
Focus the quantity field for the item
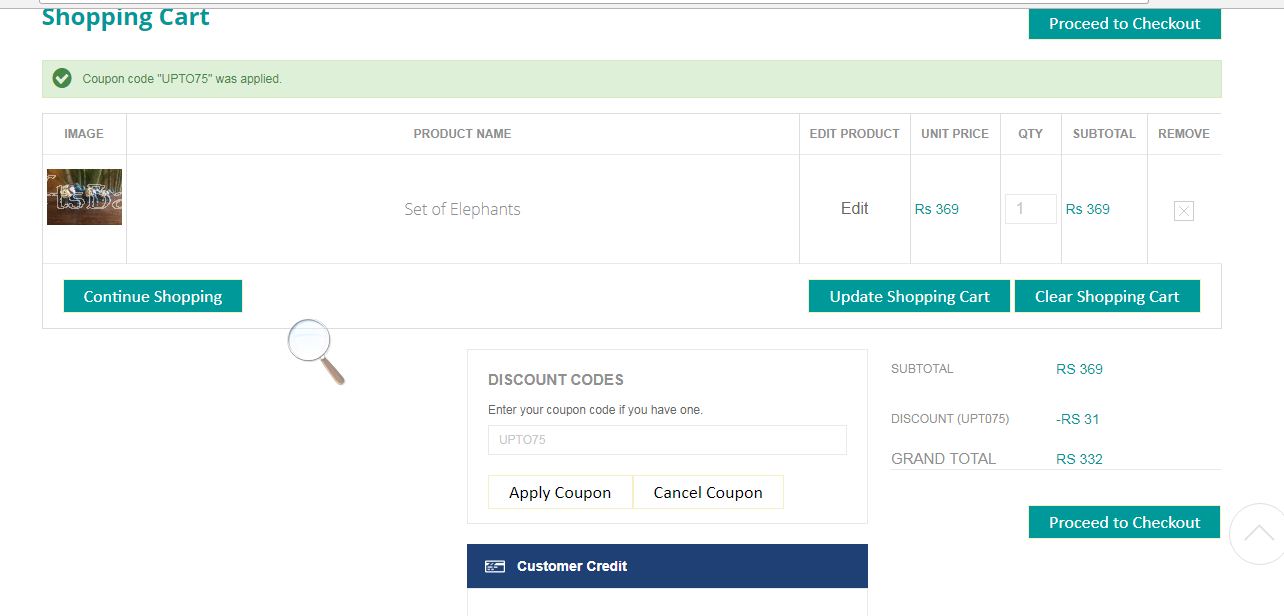(1030, 209)
